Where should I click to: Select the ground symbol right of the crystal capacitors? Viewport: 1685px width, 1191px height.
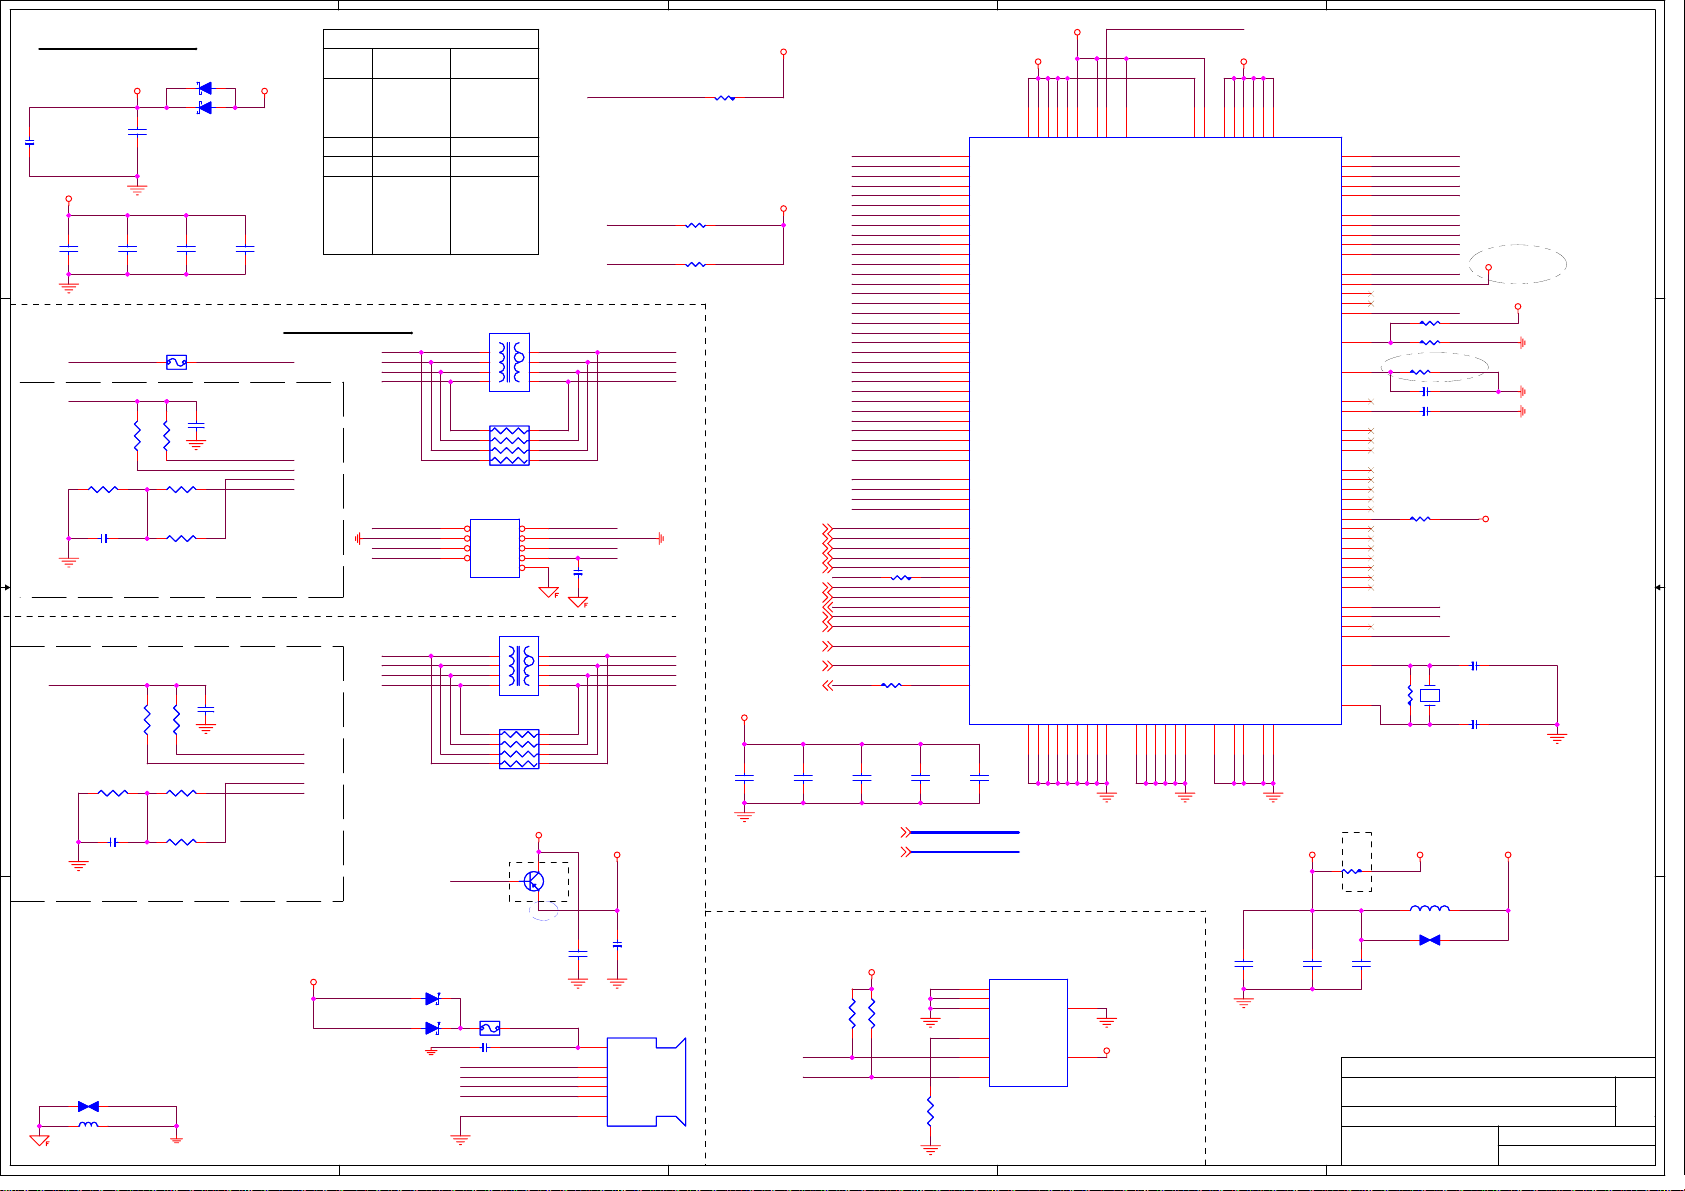pyautogui.click(x=1557, y=738)
